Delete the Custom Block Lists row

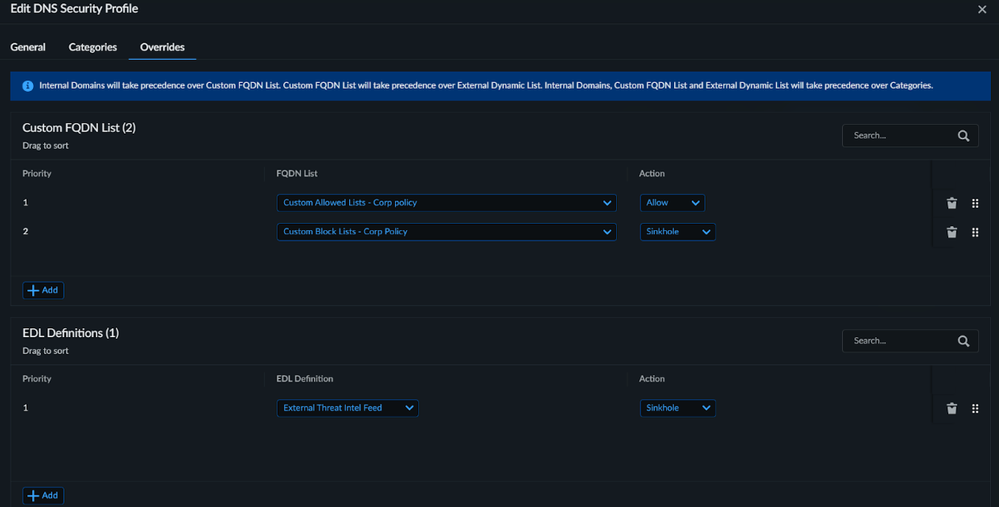tap(951, 232)
